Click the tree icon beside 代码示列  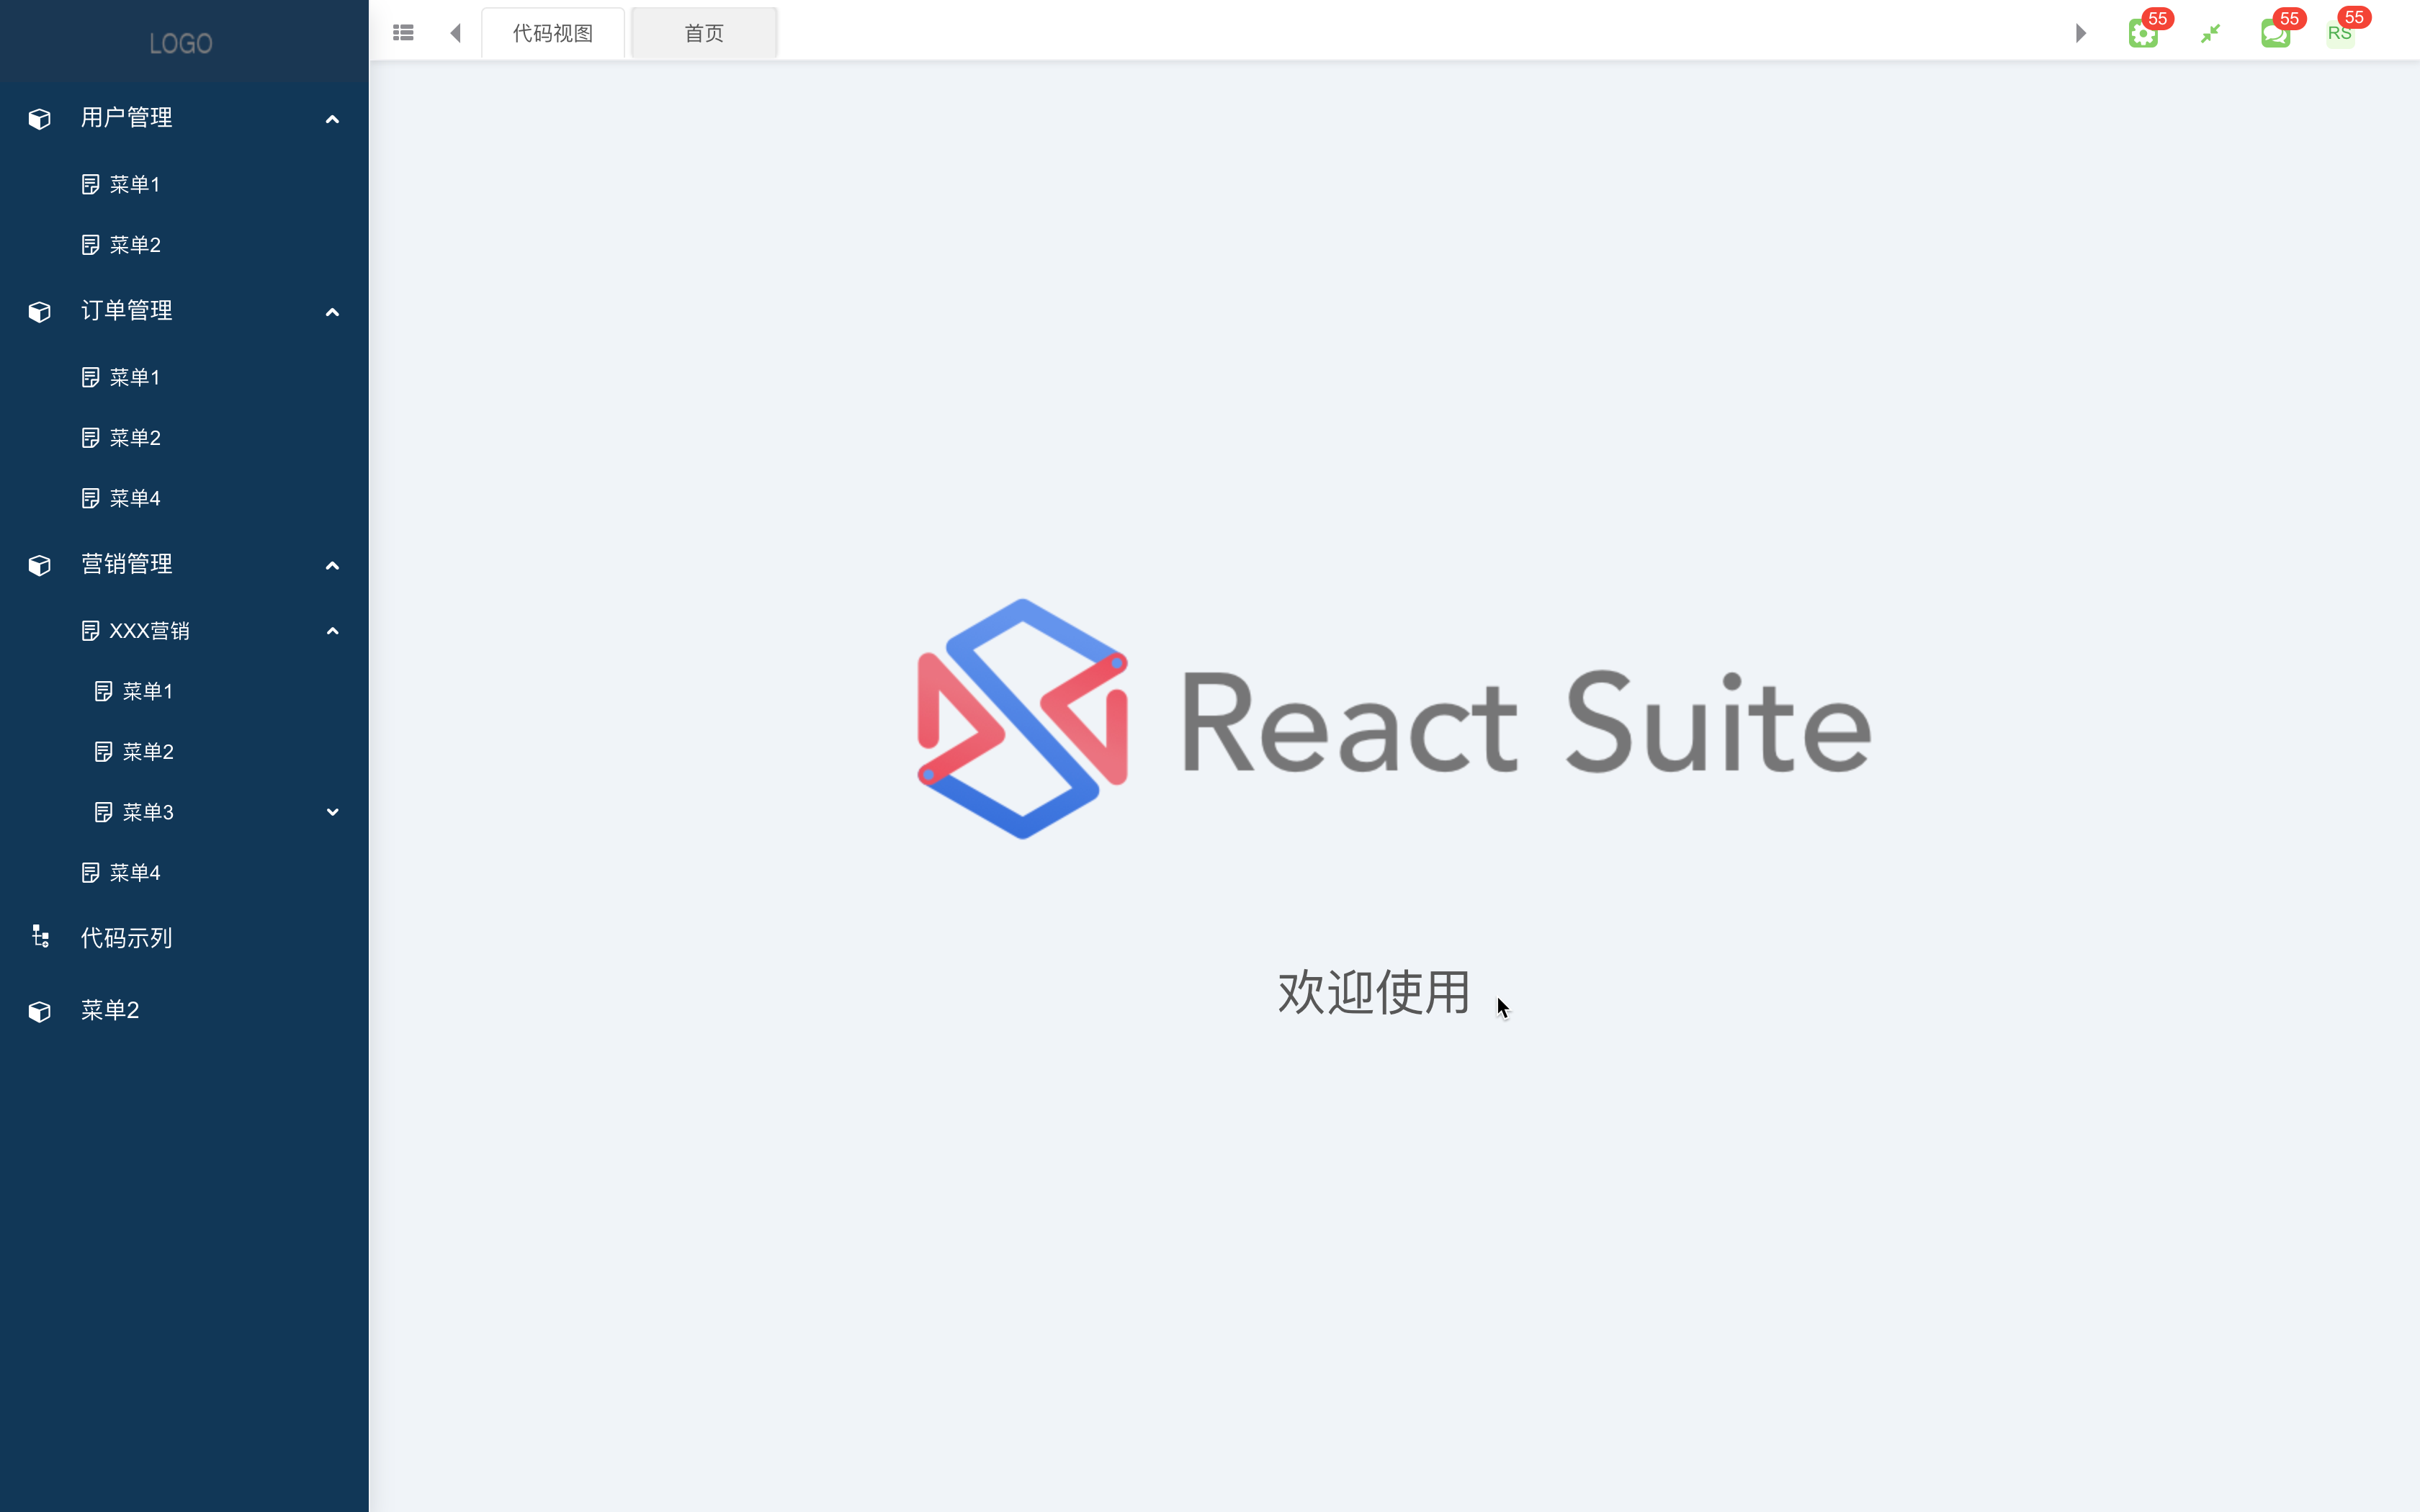pos(40,937)
